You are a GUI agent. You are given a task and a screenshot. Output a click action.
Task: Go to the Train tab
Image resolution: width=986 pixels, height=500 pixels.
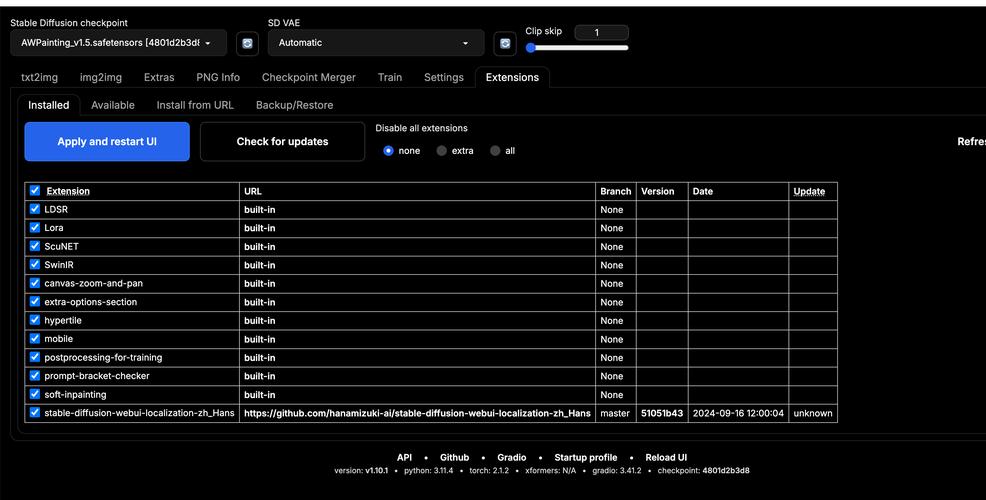pyautogui.click(x=390, y=77)
